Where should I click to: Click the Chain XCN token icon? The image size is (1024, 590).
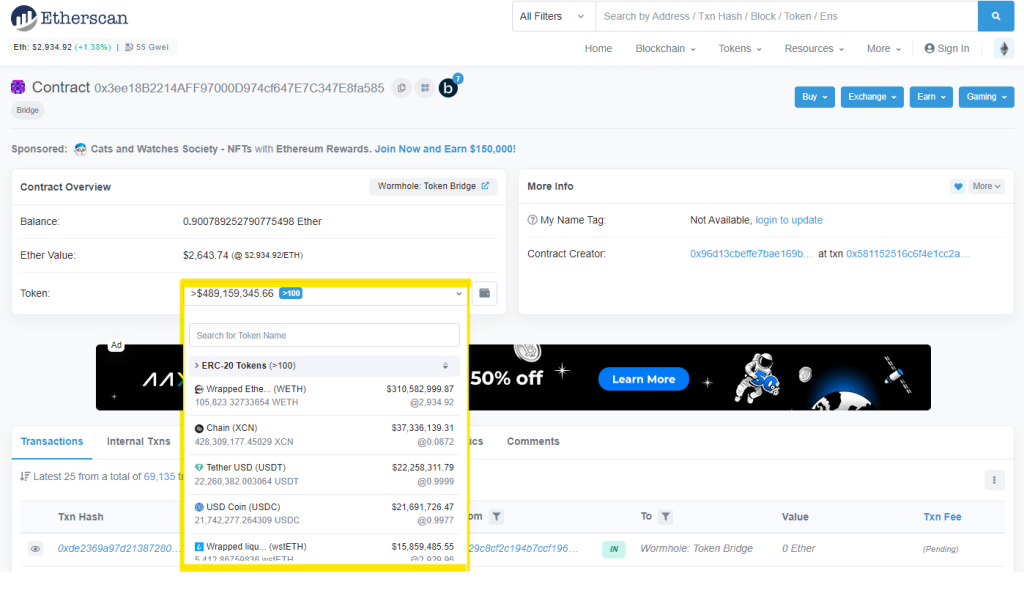tap(199, 429)
